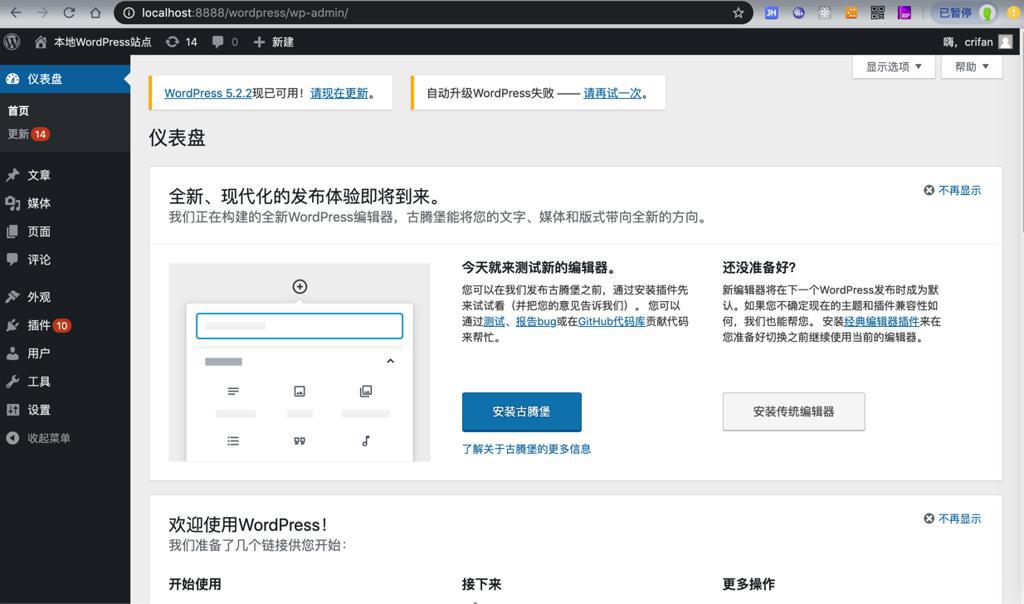Viewport: 1024px width, 604px height.
Task: Click the WordPress 5.2.2 link
Action: [208, 93]
